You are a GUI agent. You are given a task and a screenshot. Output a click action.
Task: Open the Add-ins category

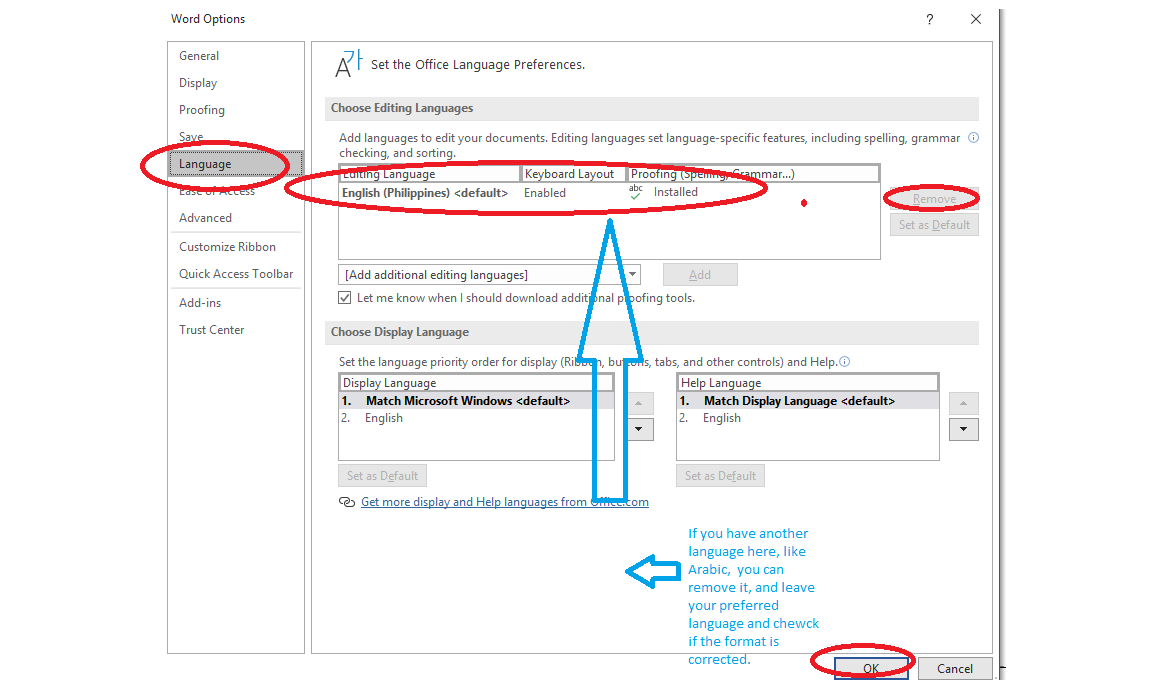click(x=200, y=303)
